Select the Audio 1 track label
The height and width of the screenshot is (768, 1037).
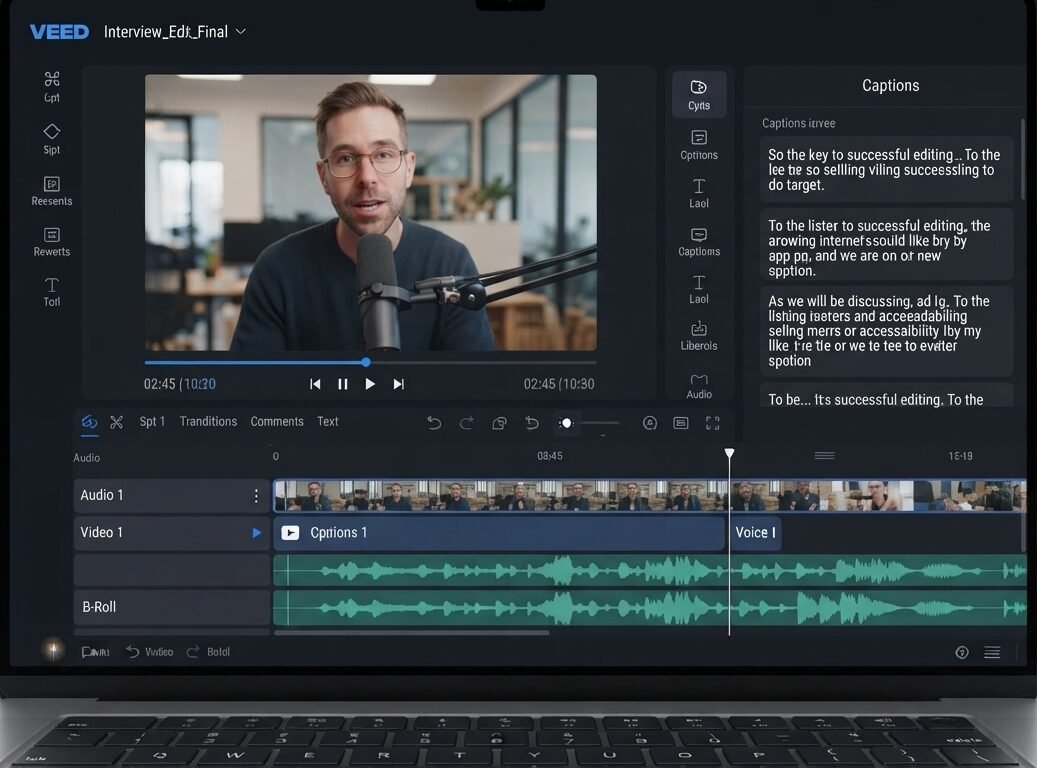(x=102, y=495)
